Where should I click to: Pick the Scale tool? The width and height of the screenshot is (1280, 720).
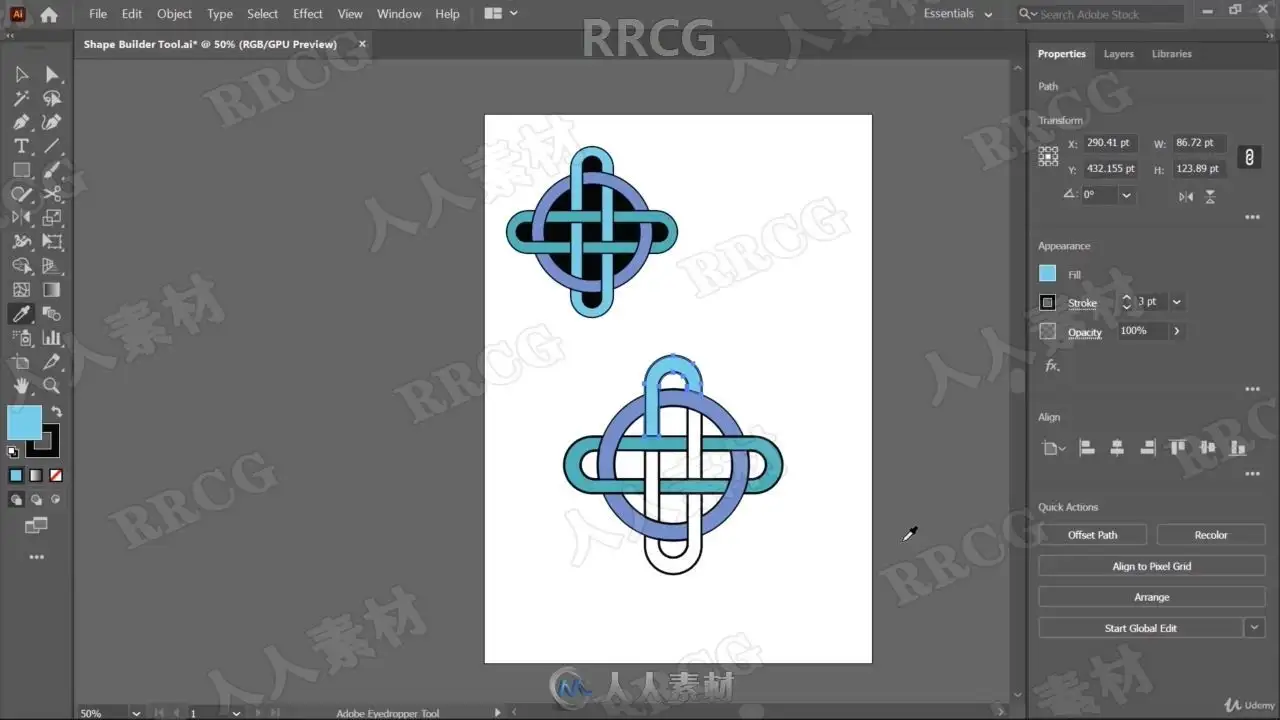pos(52,217)
